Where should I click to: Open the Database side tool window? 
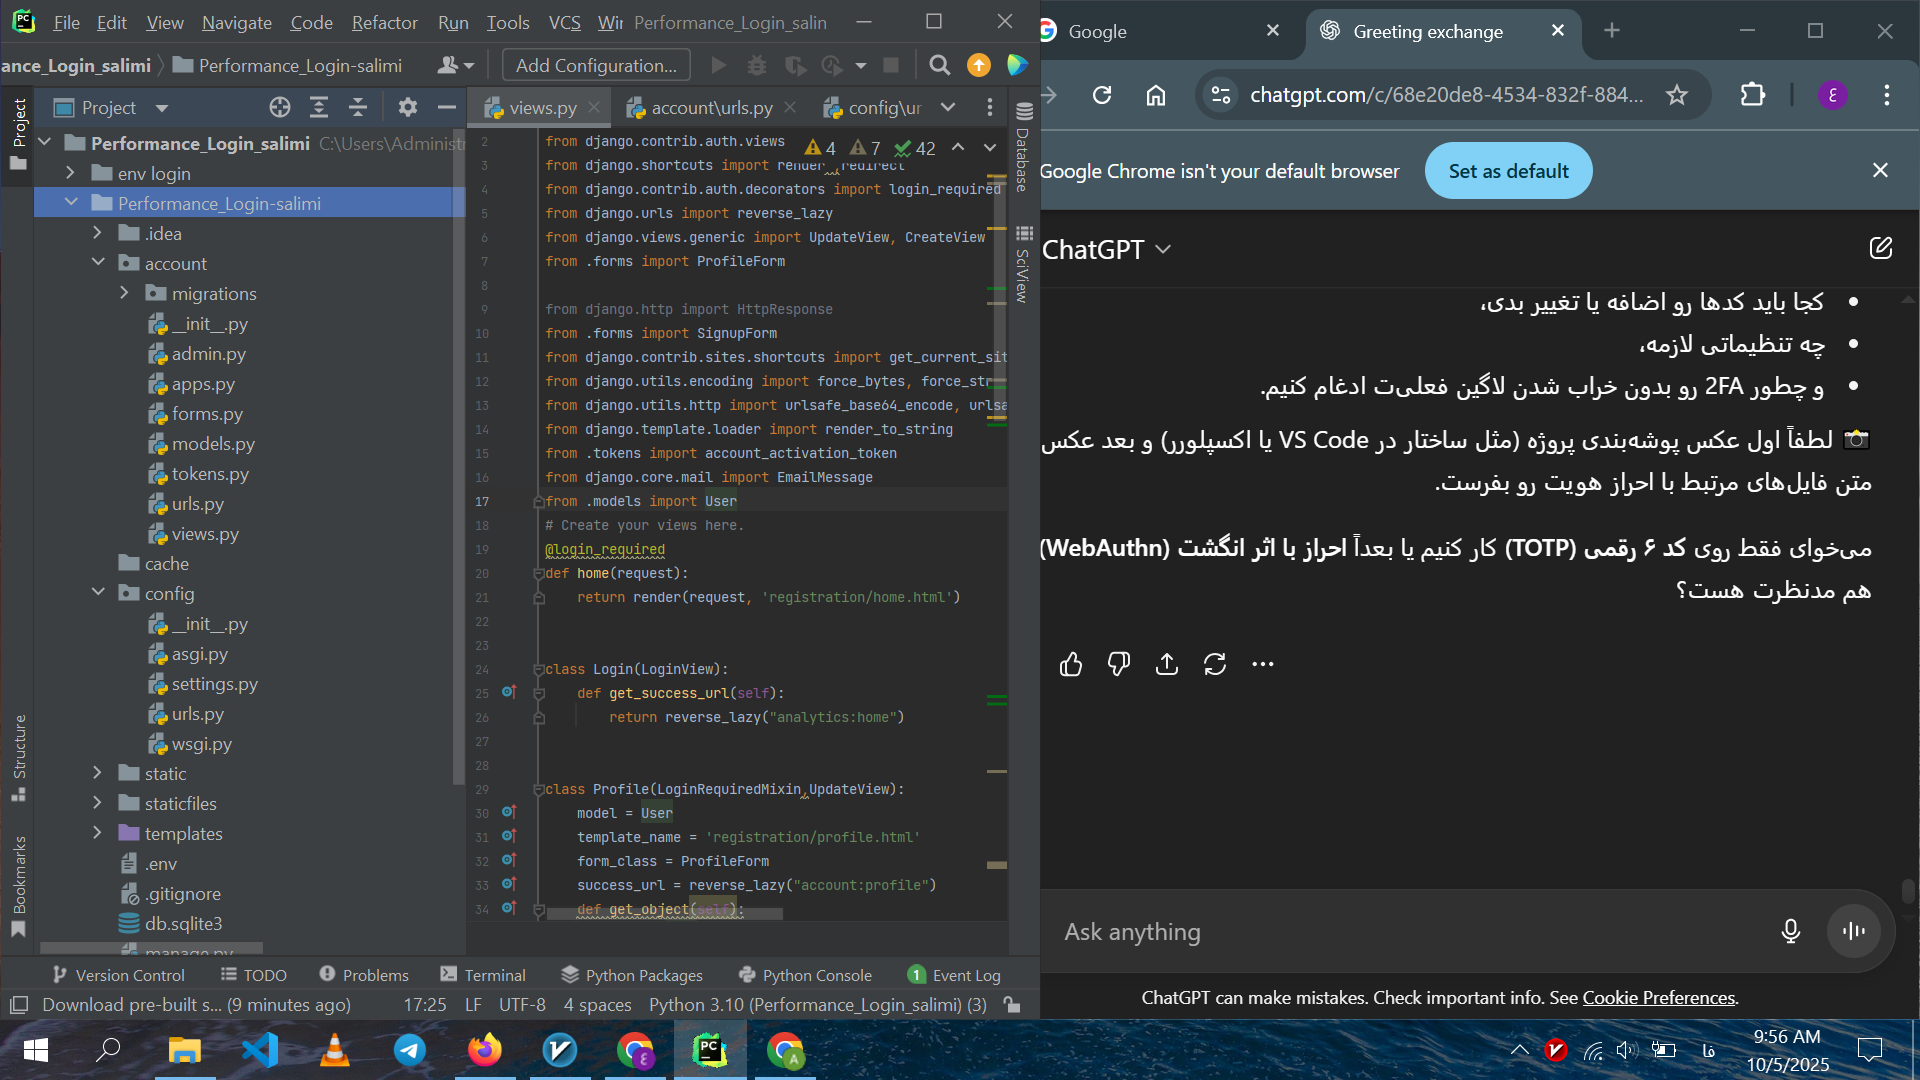[1023, 148]
